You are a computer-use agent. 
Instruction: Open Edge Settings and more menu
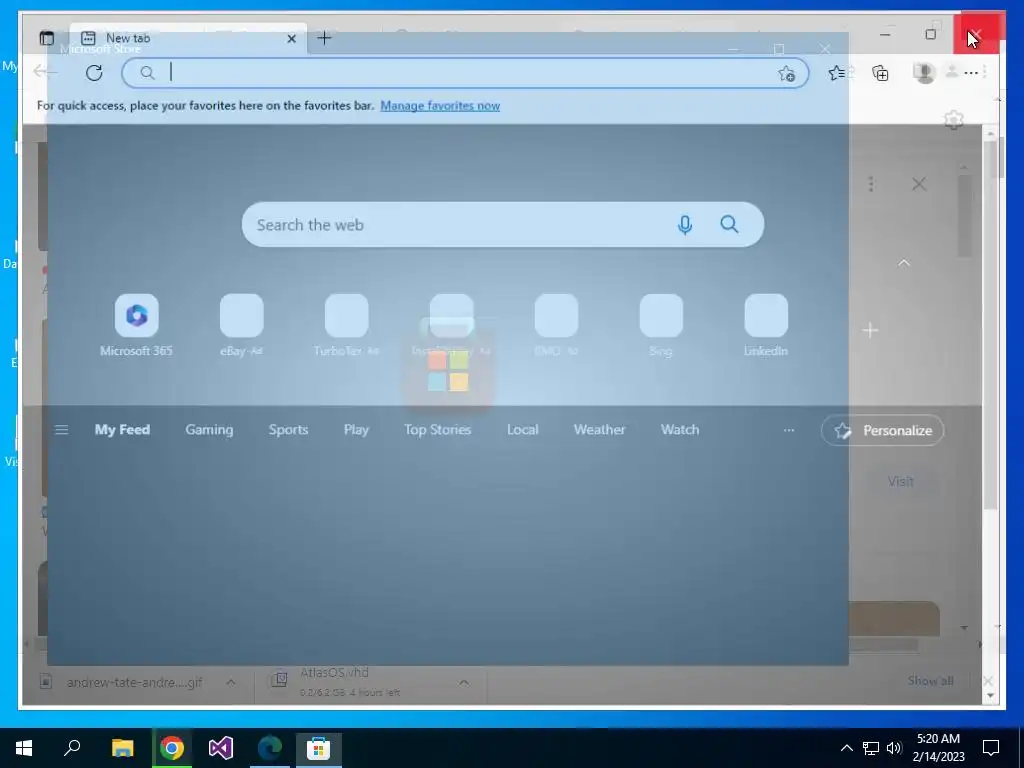pos(971,72)
